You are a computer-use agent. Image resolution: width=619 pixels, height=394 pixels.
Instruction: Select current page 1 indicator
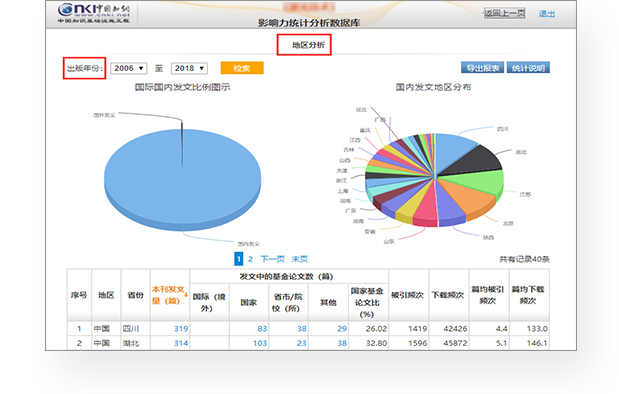[x=238, y=259]
